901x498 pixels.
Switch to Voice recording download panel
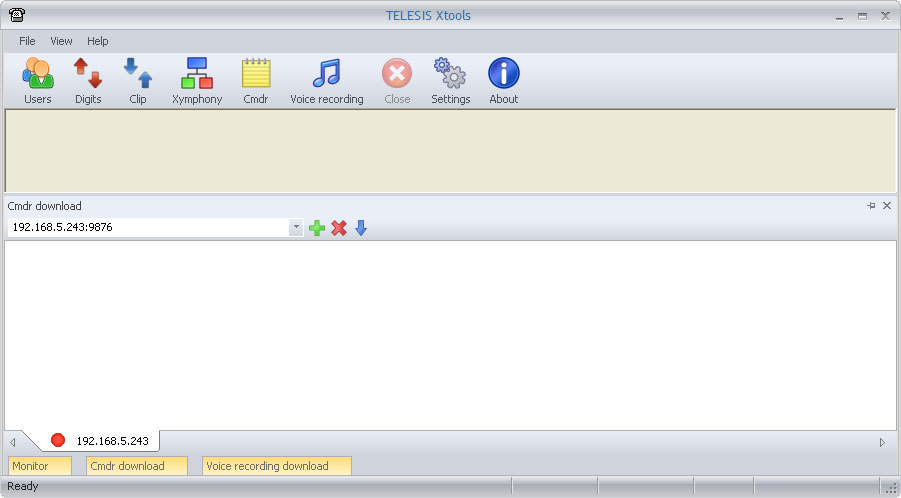pyautogui.click(x=277, y=466)
